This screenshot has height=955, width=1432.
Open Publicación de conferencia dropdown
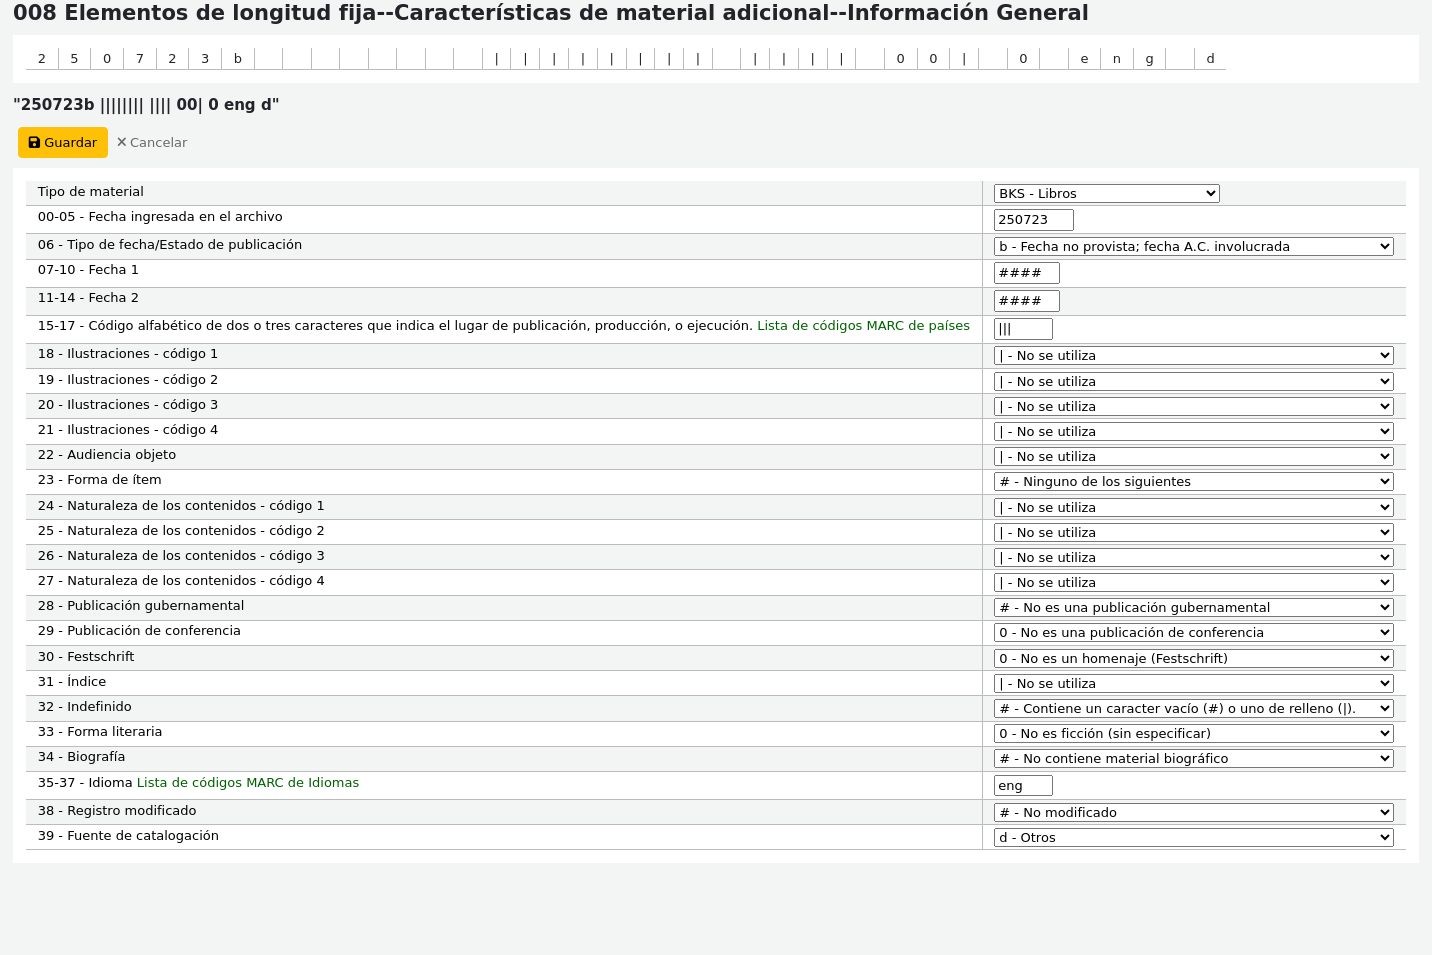(x=1193, y=633)
